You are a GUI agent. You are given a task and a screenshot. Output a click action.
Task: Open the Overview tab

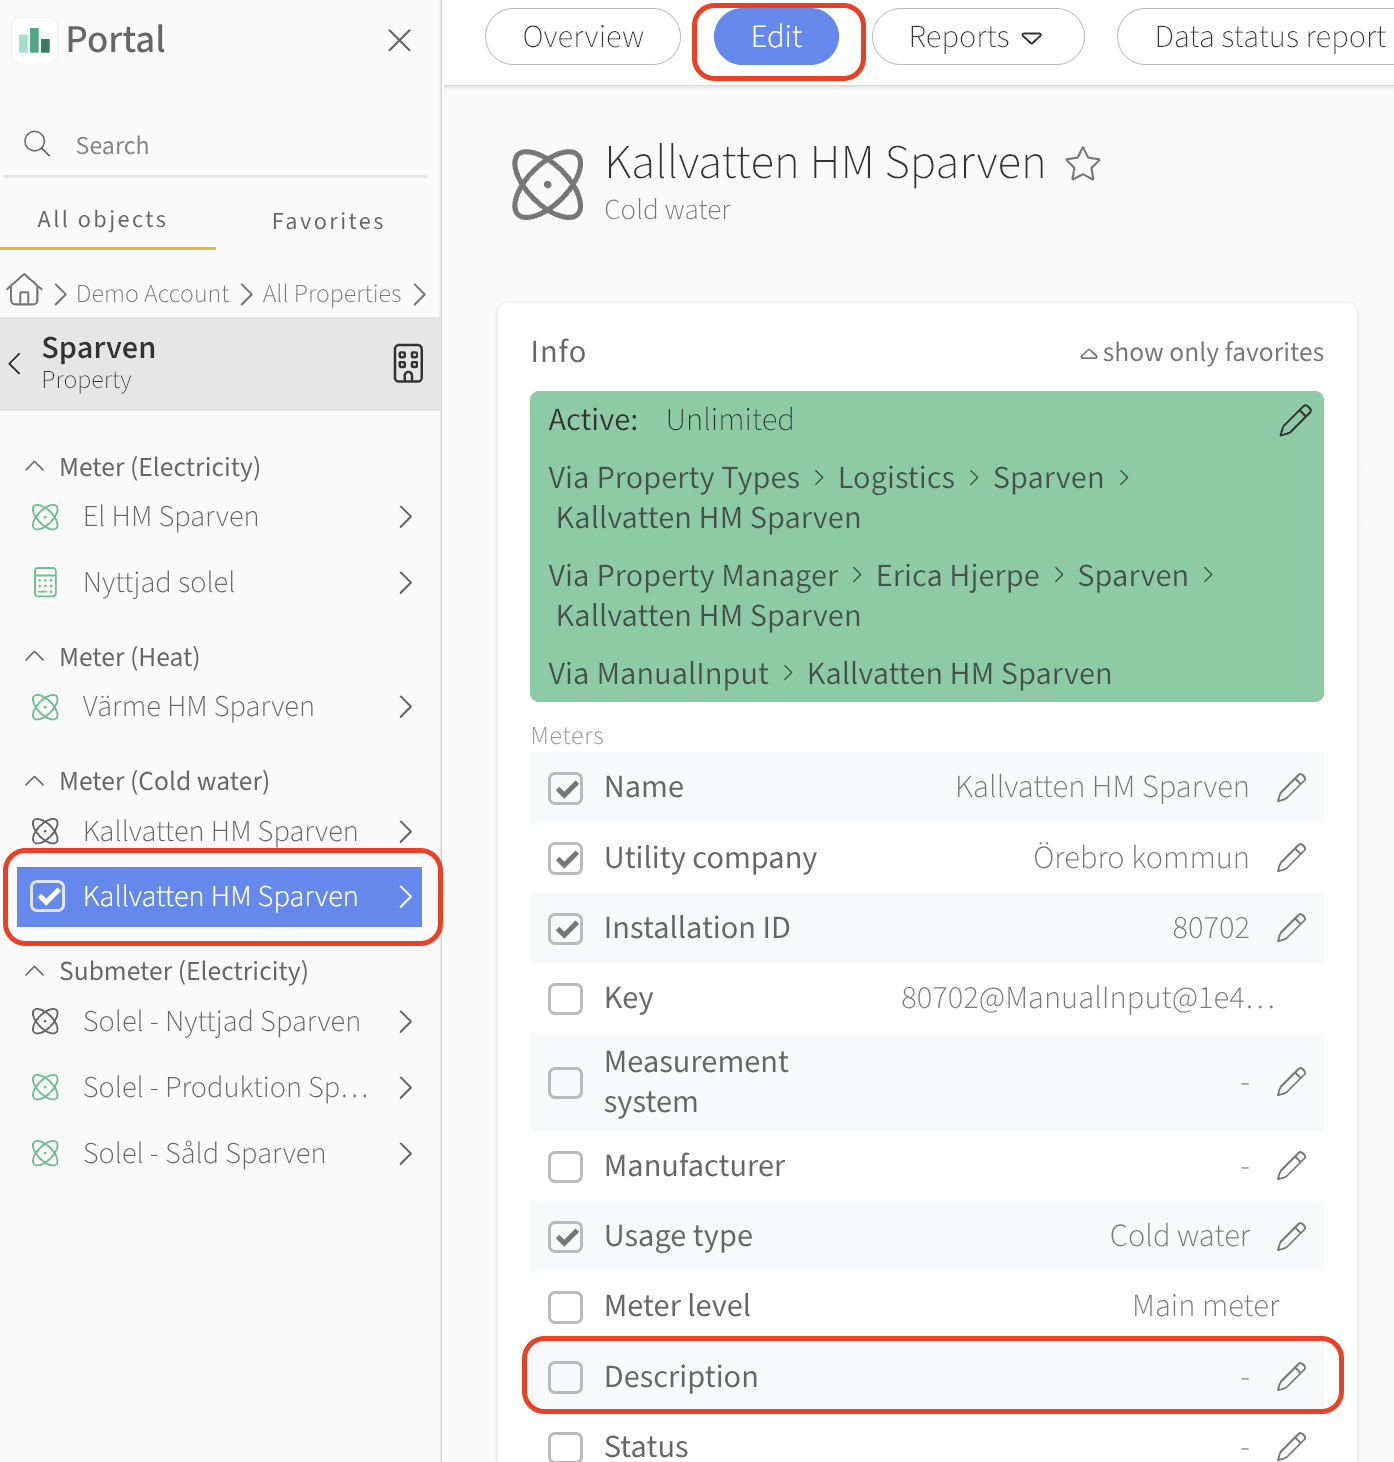click(583, 37)
